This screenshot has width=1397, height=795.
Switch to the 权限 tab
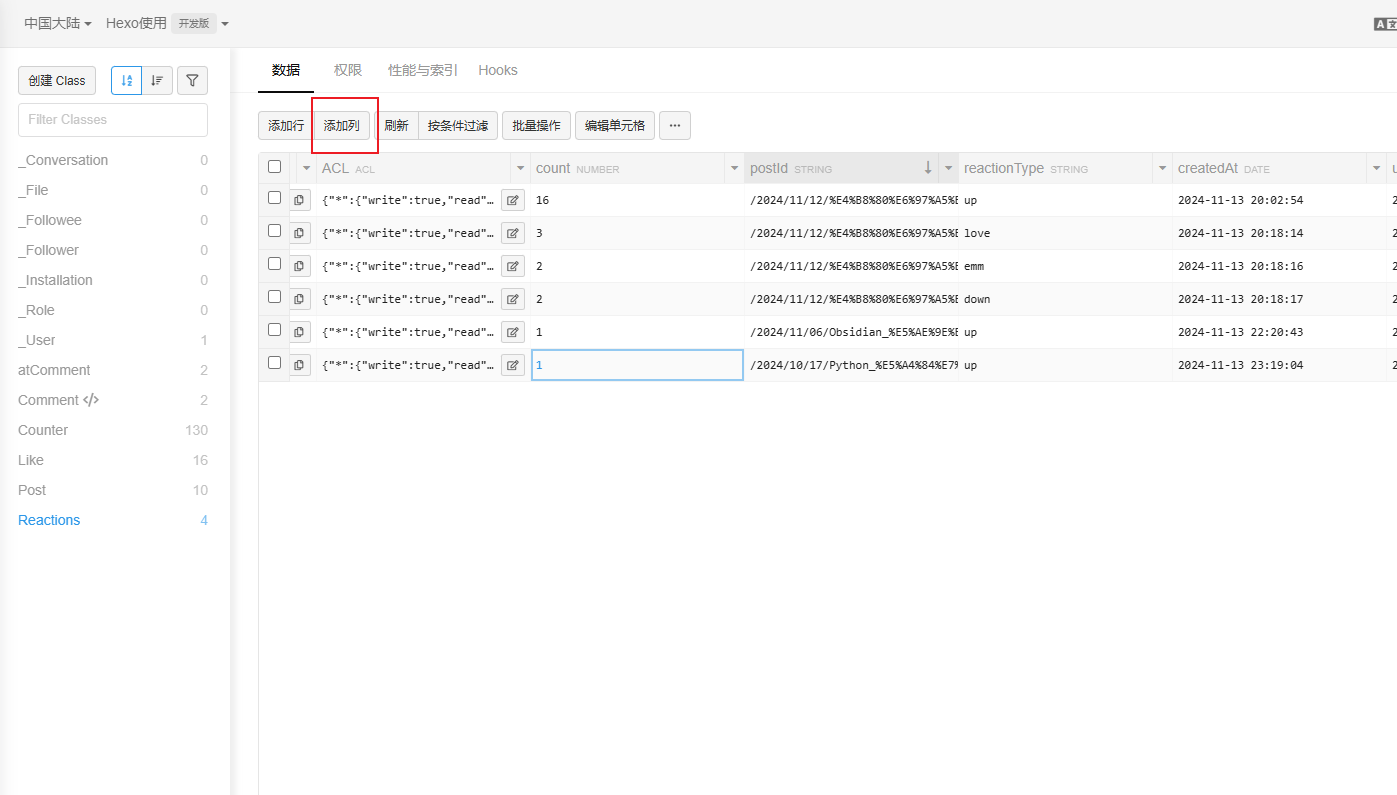coord(348,70)
